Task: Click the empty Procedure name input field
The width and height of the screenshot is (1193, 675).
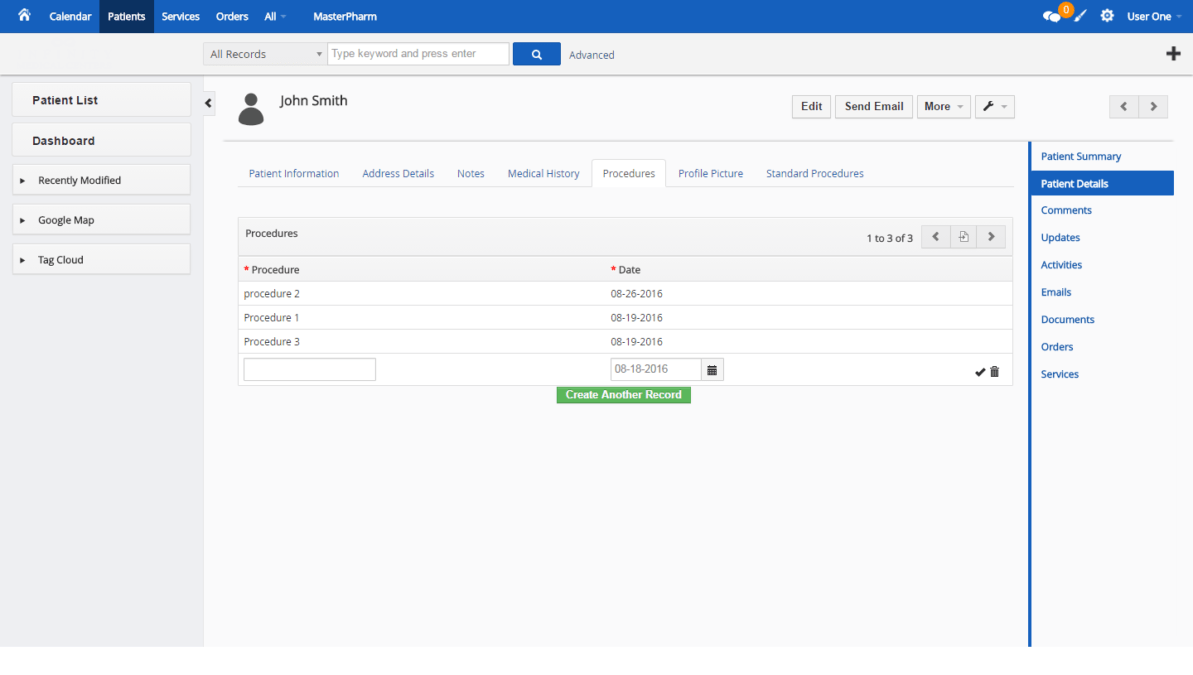Action: [x=309, y=369]
